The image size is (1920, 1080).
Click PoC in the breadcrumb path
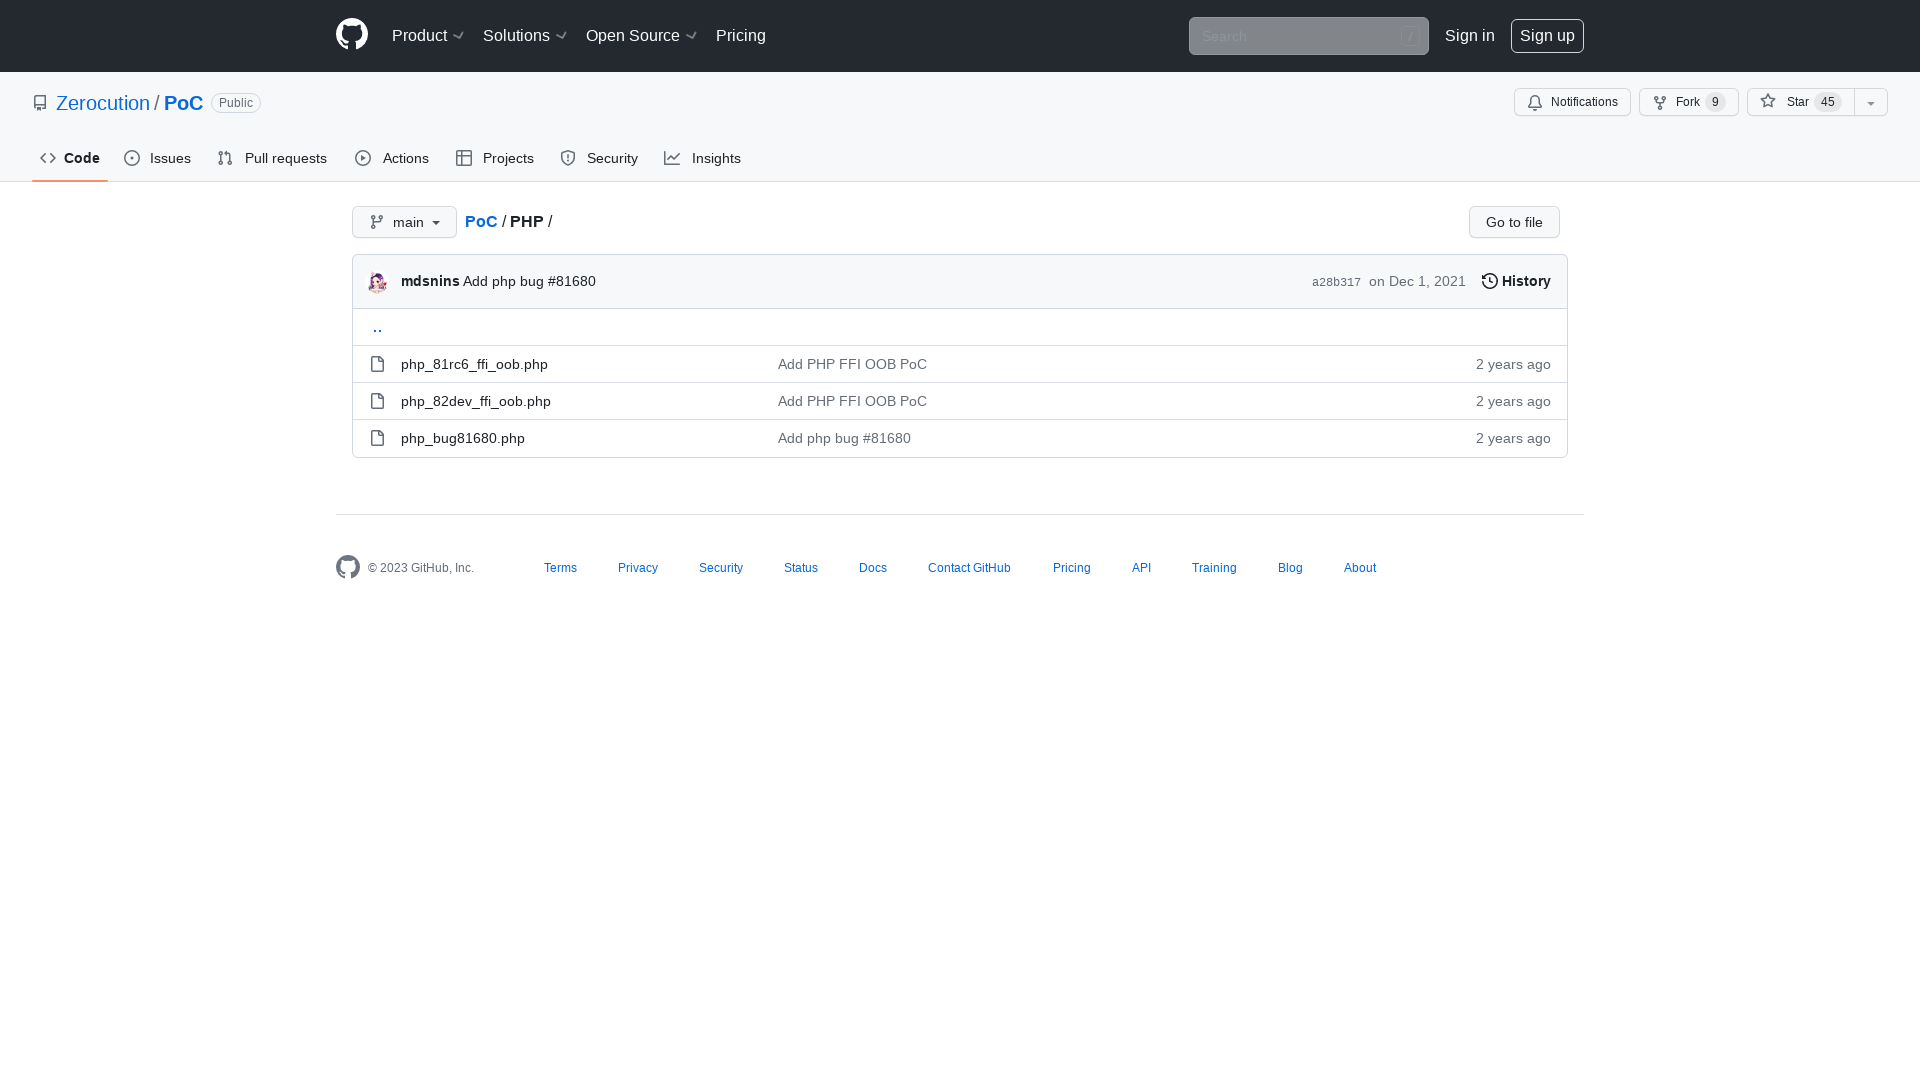[x=481, y=221]
